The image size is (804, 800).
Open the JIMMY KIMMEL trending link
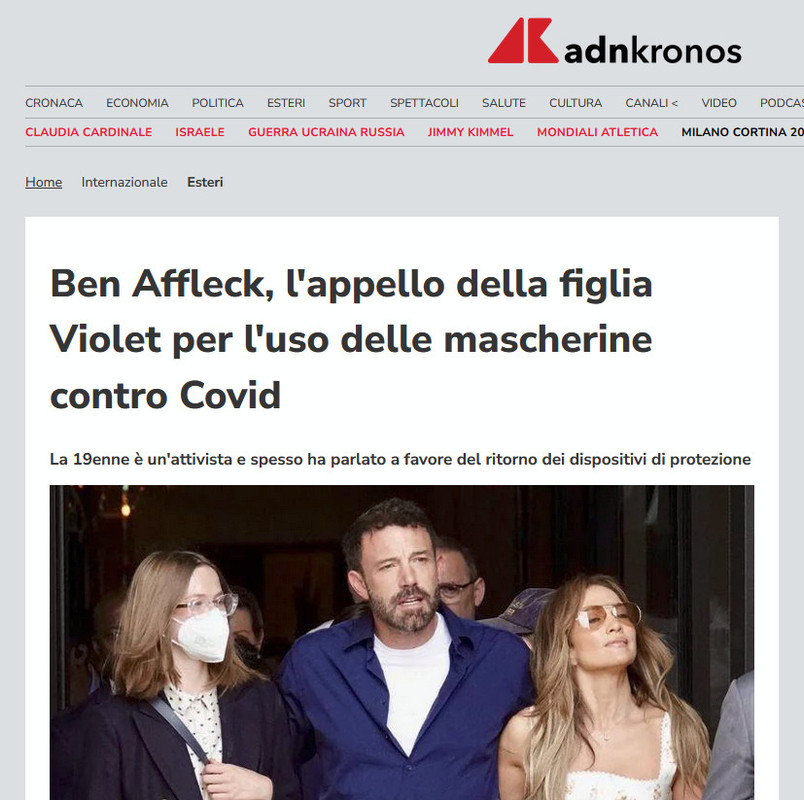click(x=470, y=132)
